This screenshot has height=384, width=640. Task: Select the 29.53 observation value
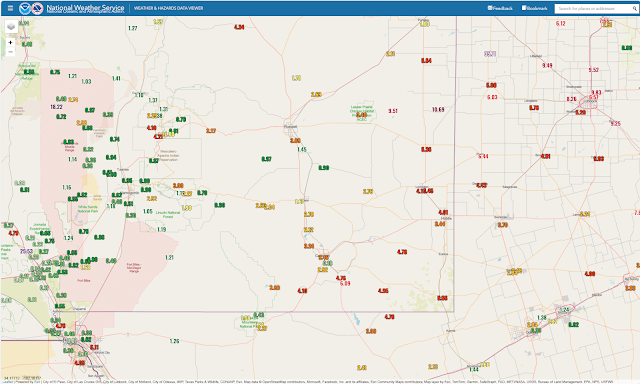pyautogui.click(x=27, y=251)
